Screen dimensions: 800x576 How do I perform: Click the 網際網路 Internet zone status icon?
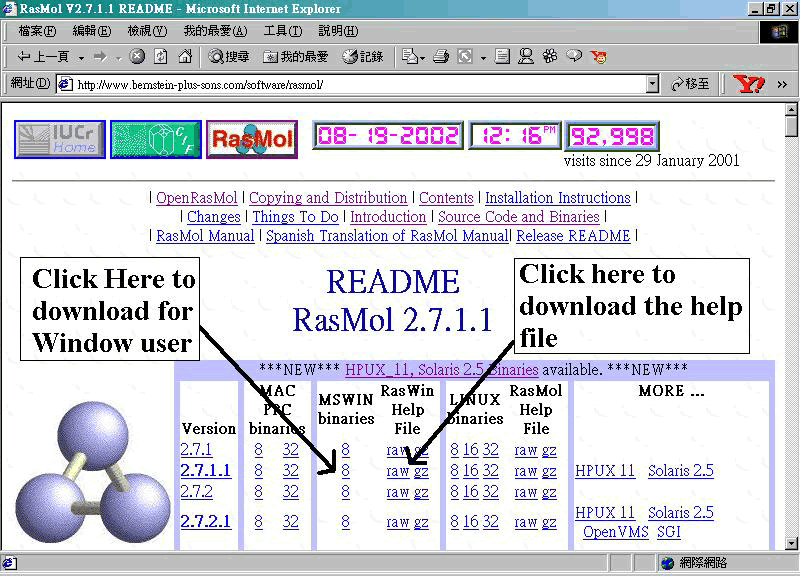668,563
